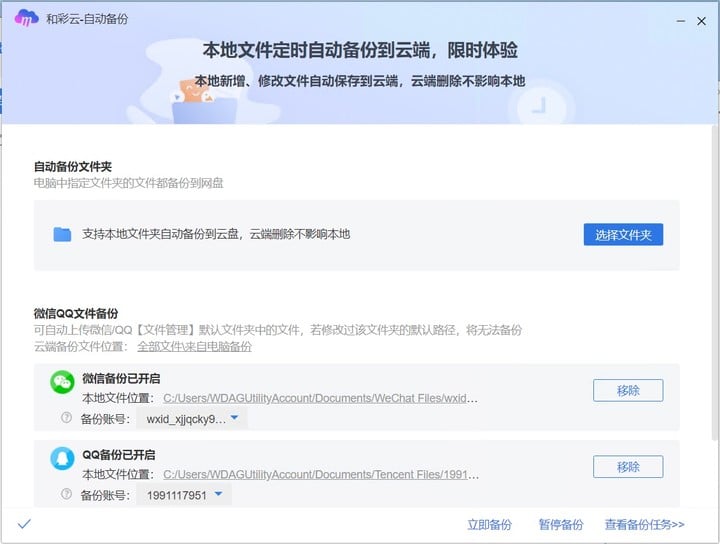Click the checkmark icon at bottom left
Viewport: 720px width, 544px height.
[24, 523]
